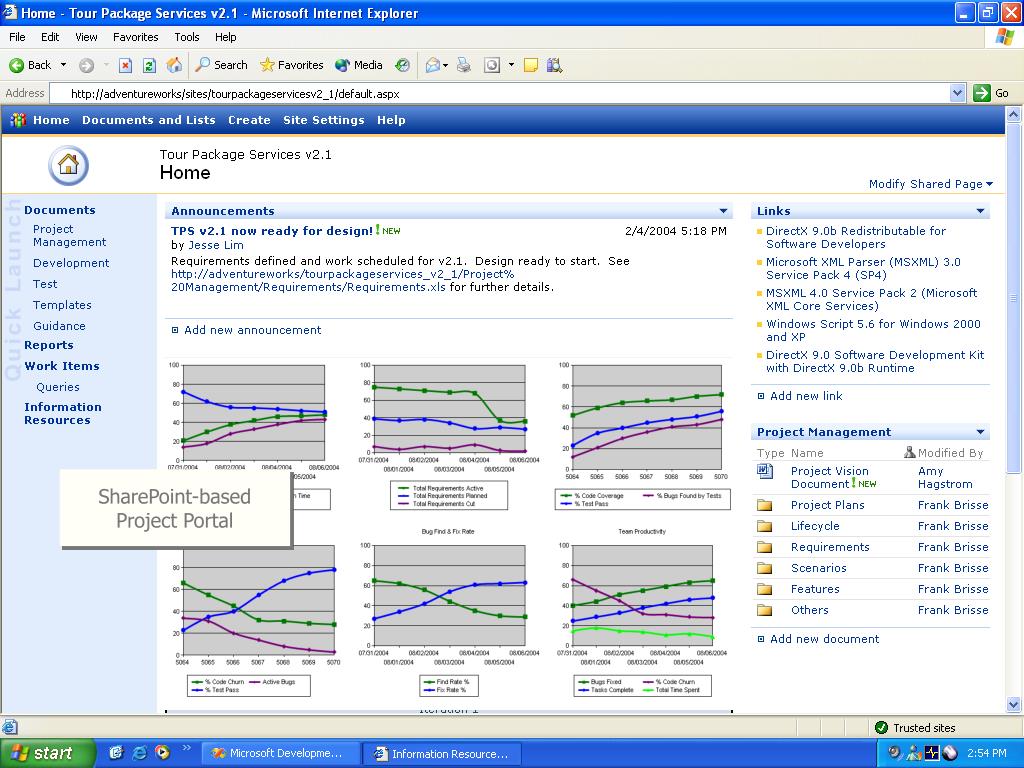The image size is (1024, 768).
Task: Click the folder icon for Lifecycle
Action: [764, 526]
